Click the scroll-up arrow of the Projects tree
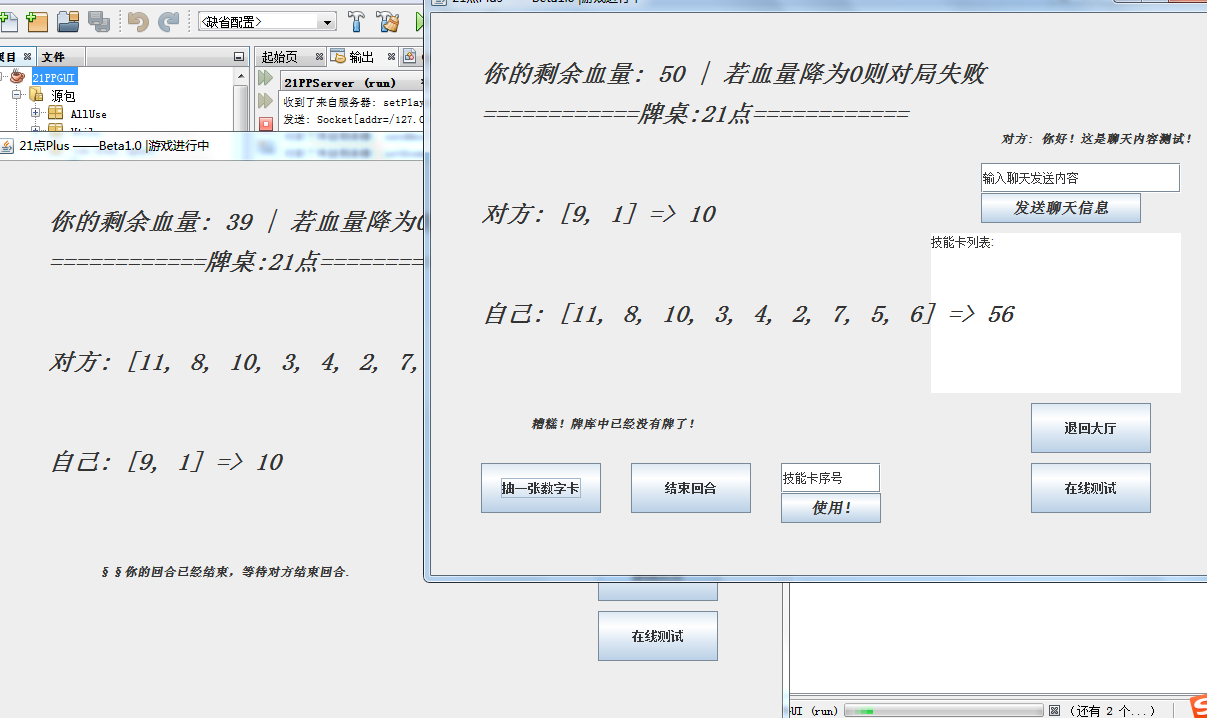The height and width of the screenshot is (718, 1207). 241,77
